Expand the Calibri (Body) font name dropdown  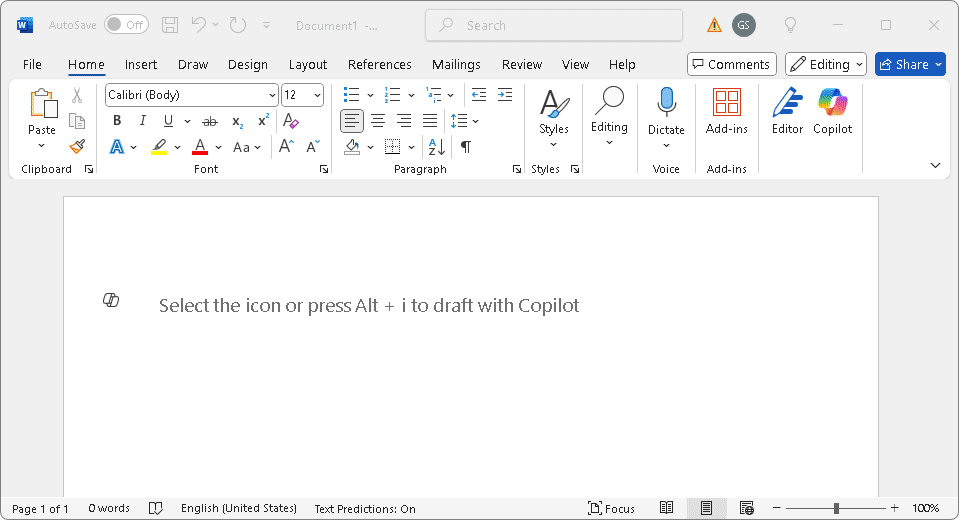click(x=272, y=95)
